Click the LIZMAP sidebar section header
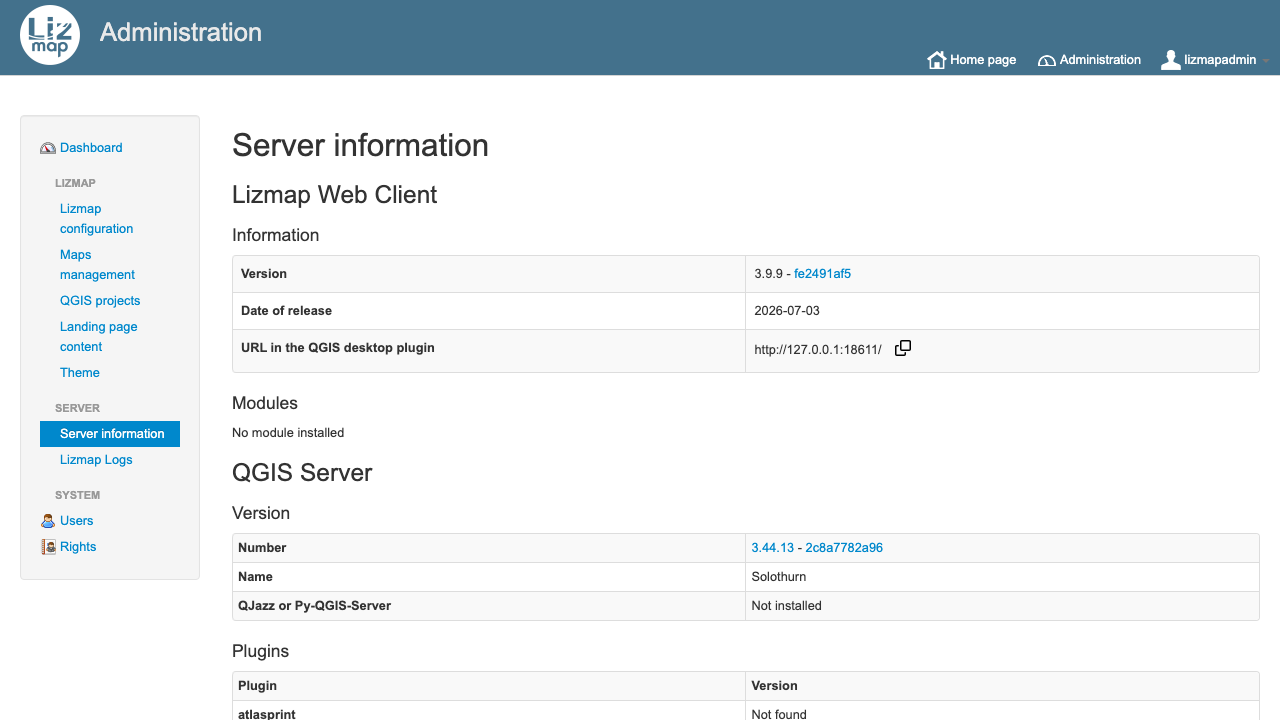This screenshot has height=720, width=1280. tap(75, 183)
